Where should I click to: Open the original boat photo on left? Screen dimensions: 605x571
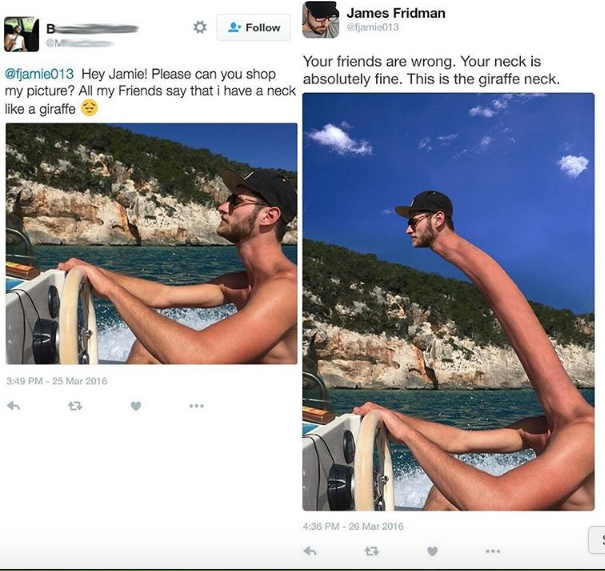coord(151,243)
